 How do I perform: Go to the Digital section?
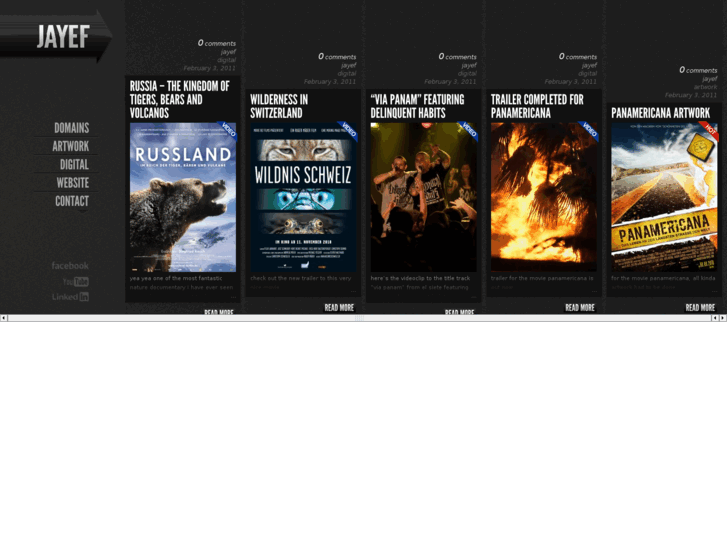pyautogui.click(x=74, y=165)
